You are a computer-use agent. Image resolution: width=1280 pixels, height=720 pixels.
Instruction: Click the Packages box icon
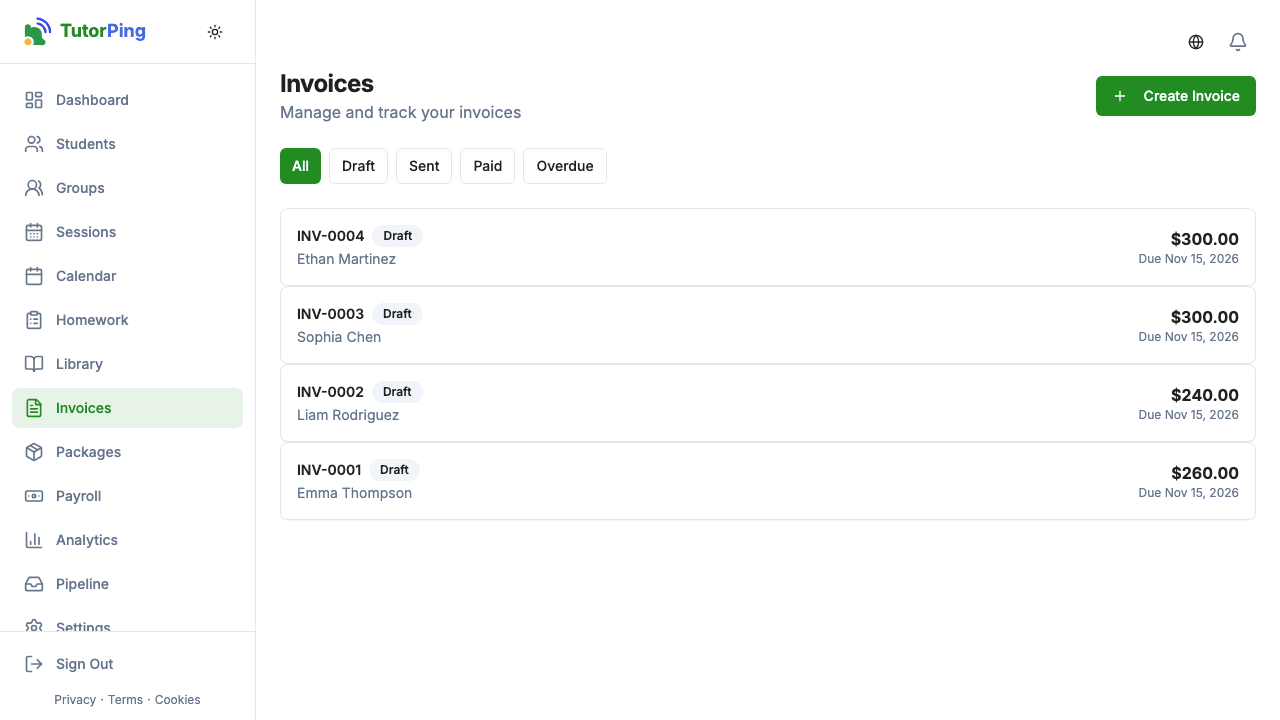pos(34,452)
